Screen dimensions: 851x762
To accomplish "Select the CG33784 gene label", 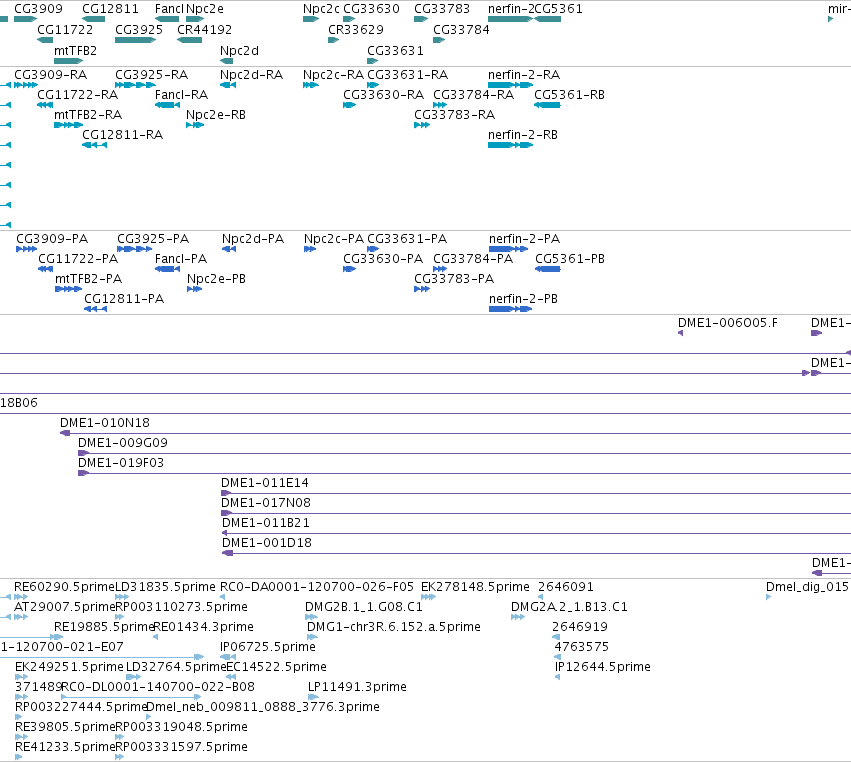I will coord(461,29).
